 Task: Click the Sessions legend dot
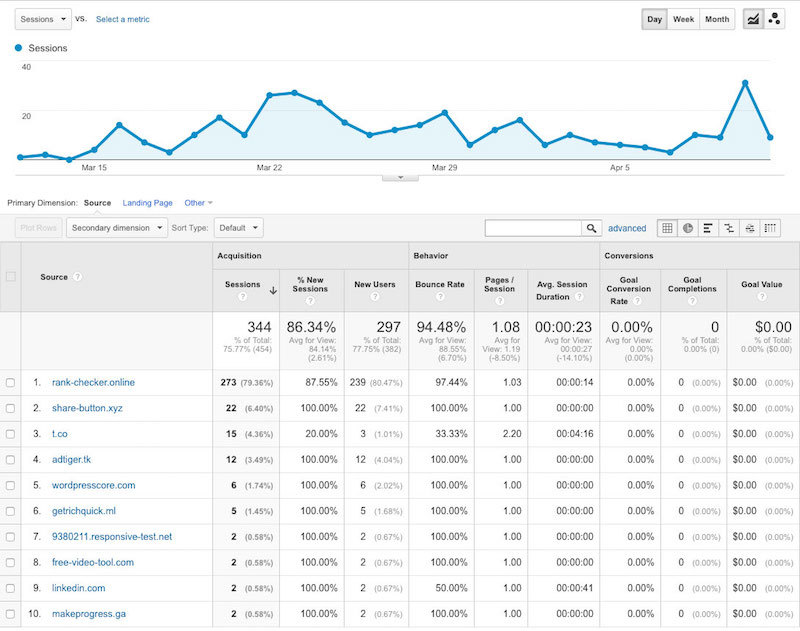pyautogui.click(x=19, y=48)
